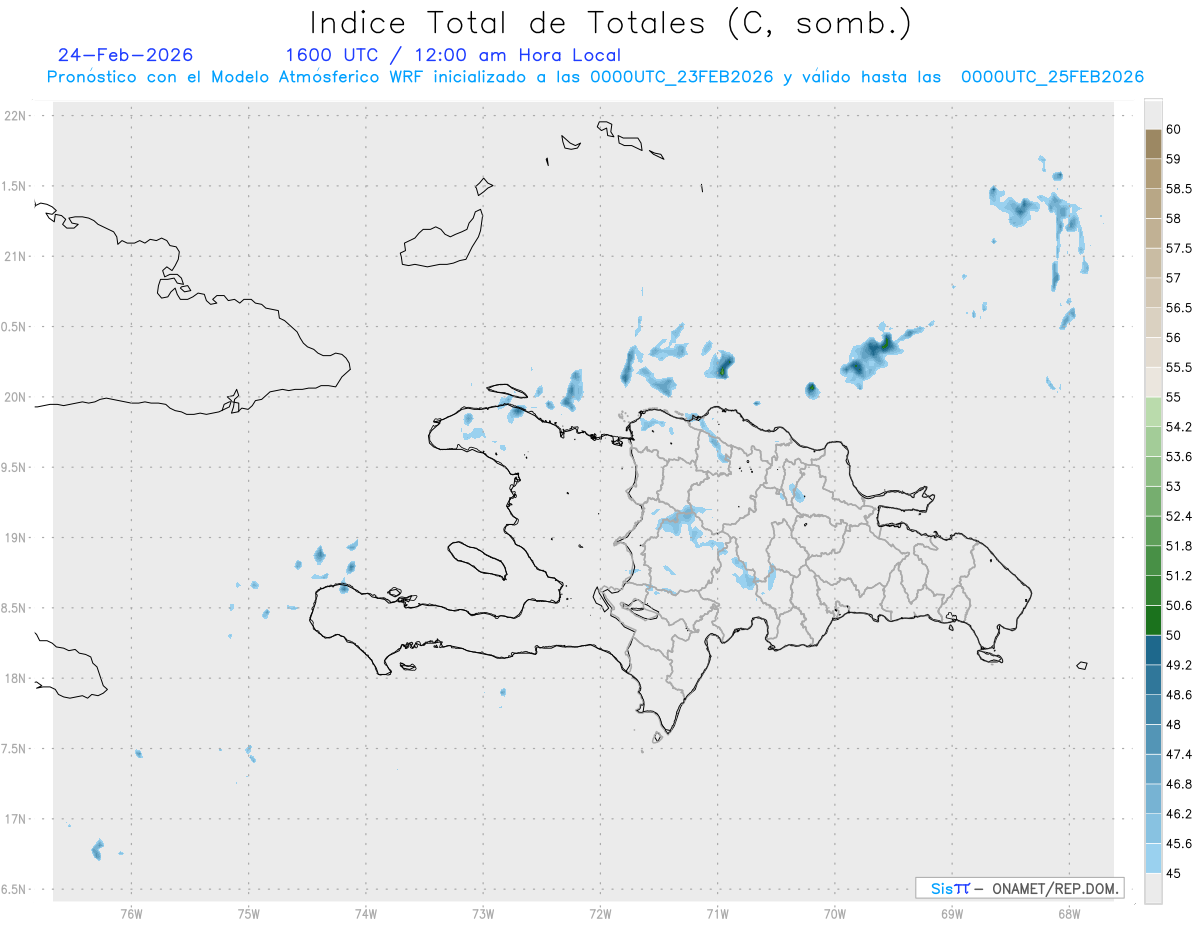1200x927 pixels.
Task: Click the '46.8' value on the color scale
Action: click(1179, 784)
